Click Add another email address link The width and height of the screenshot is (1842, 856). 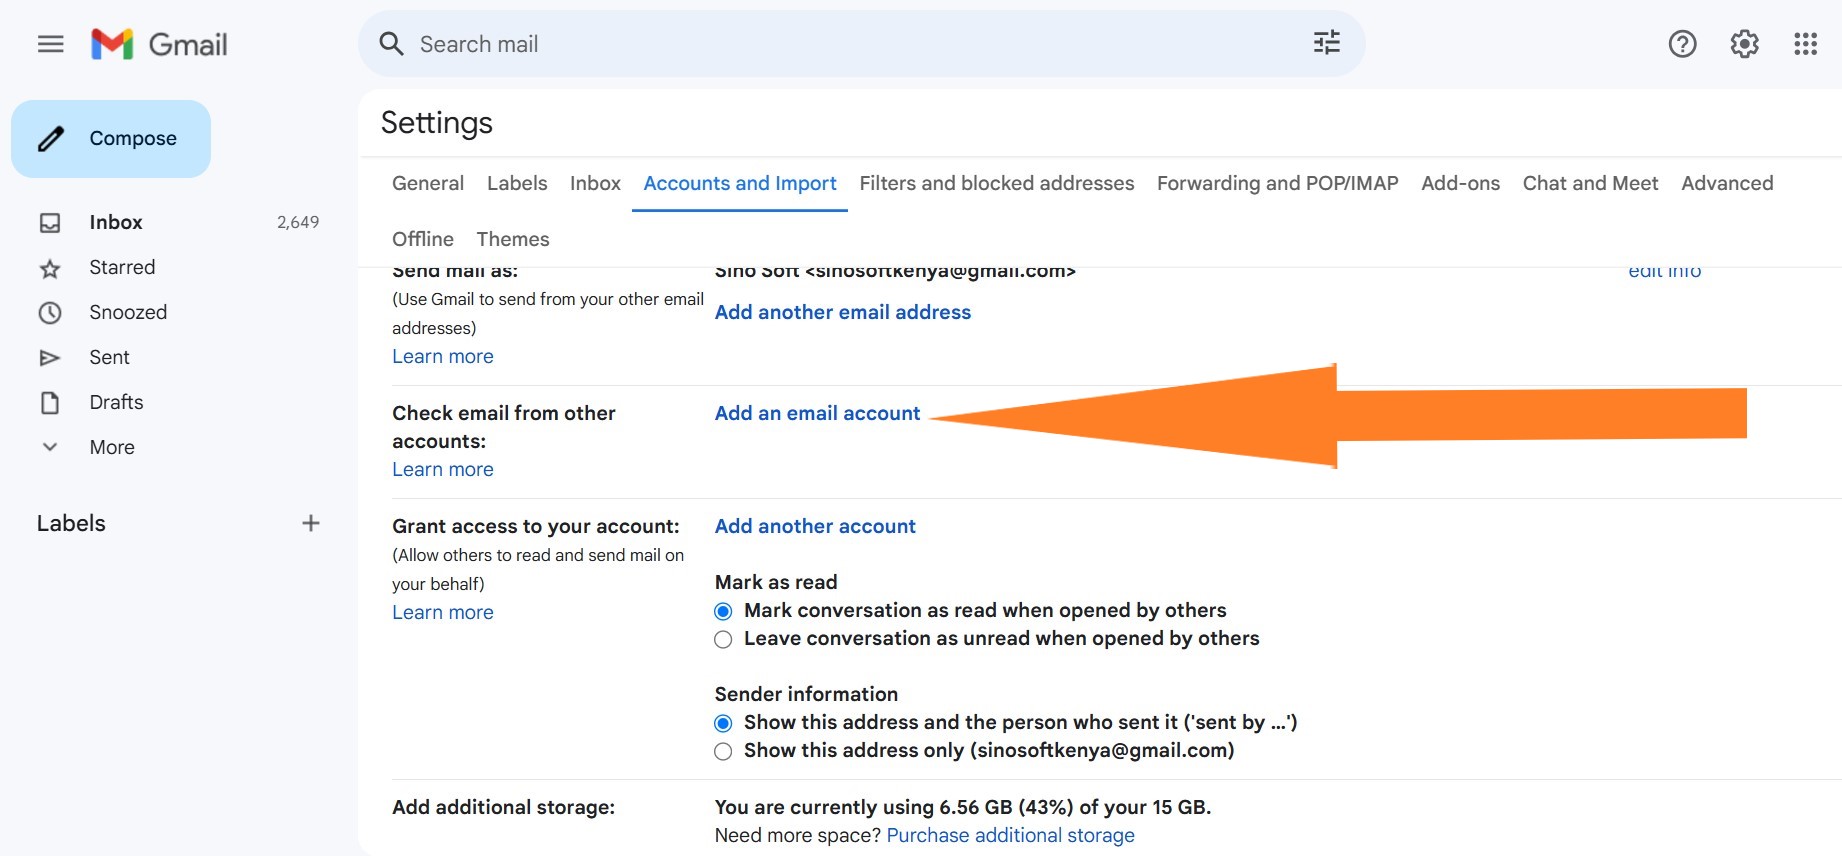pyautogui.click(x=843, y=312)
